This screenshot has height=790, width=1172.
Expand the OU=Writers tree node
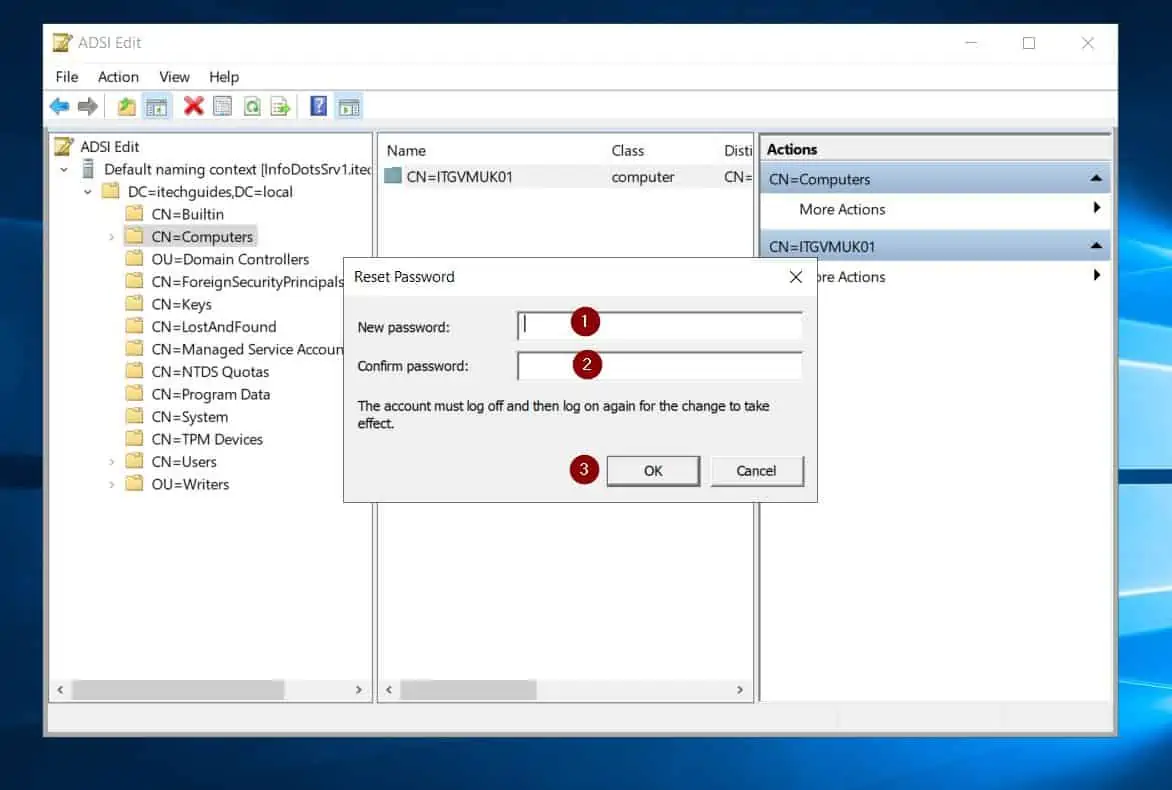point(111,484)
